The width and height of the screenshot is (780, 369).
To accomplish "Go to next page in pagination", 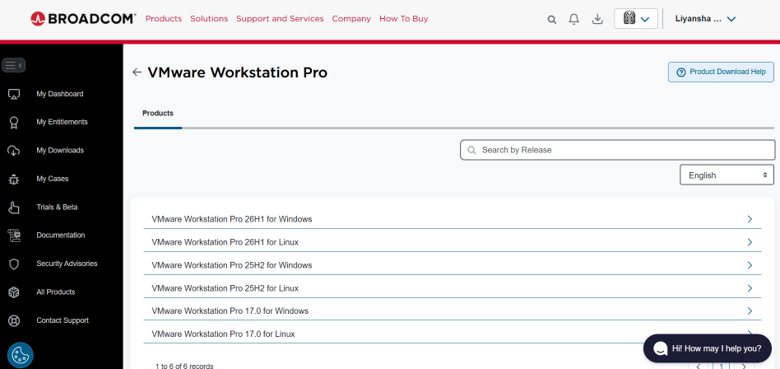I will tap(744, 367).
